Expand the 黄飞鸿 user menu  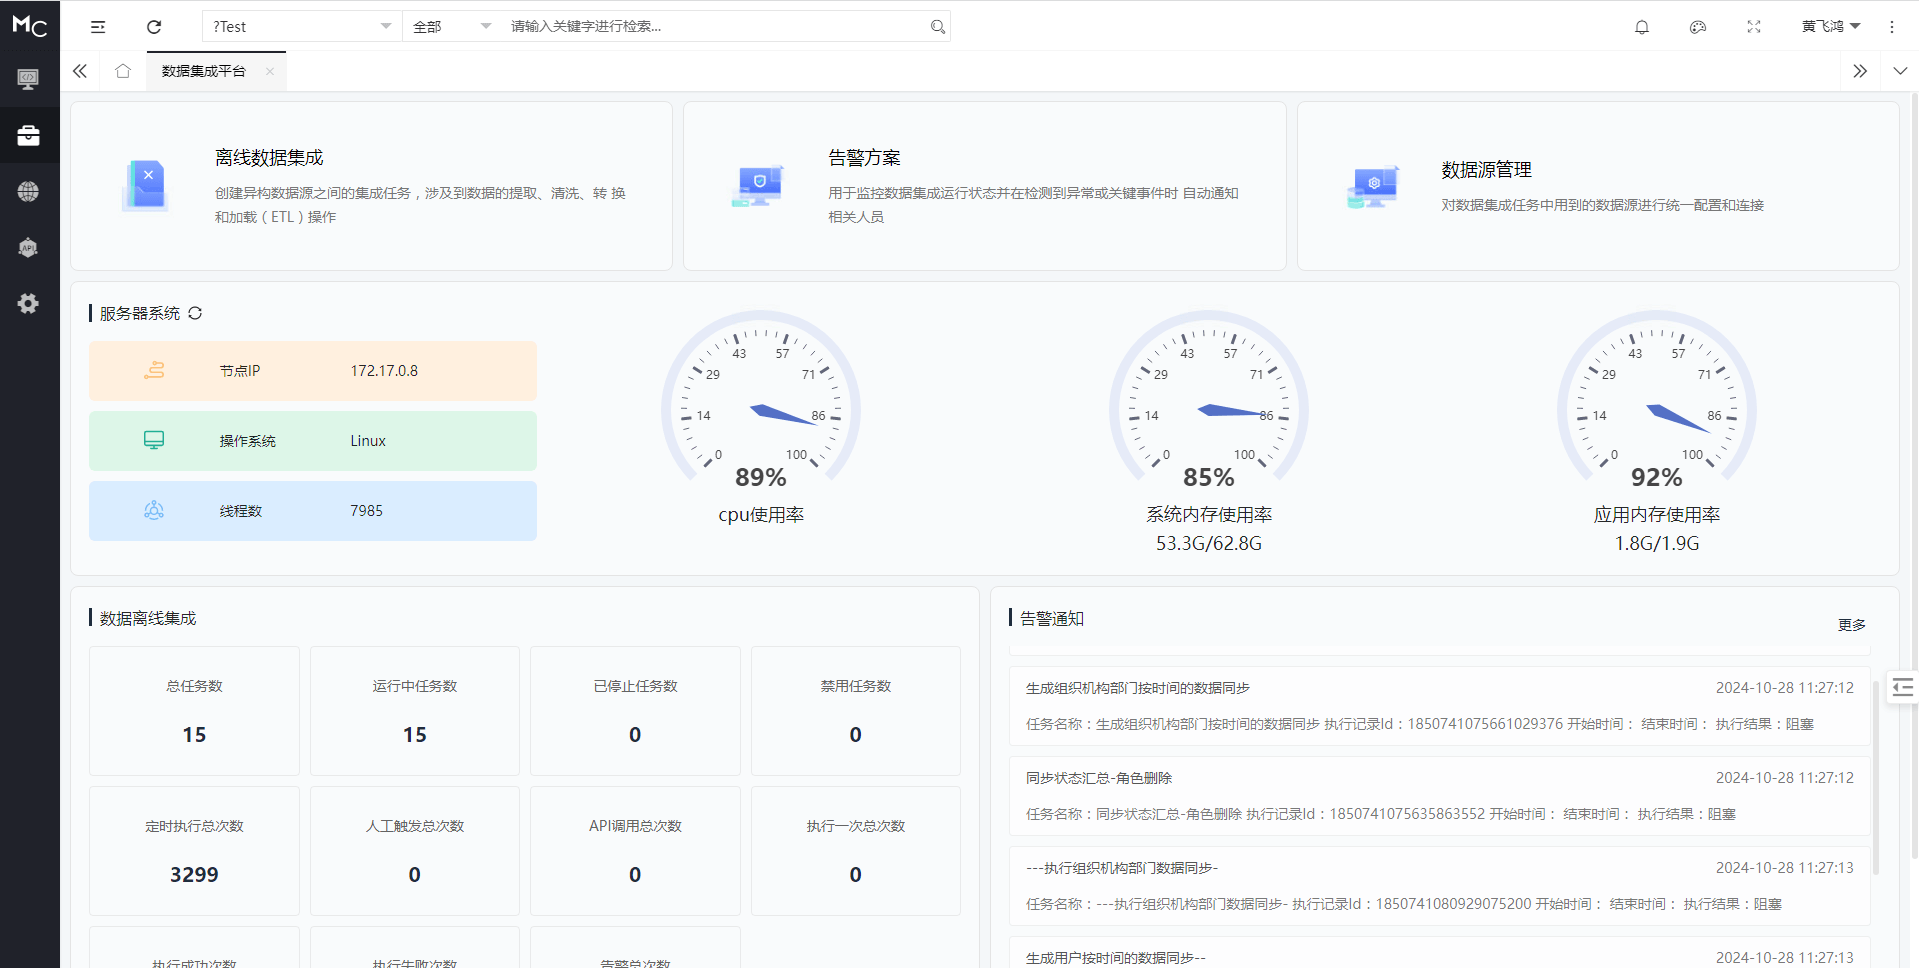point(1831,26)
